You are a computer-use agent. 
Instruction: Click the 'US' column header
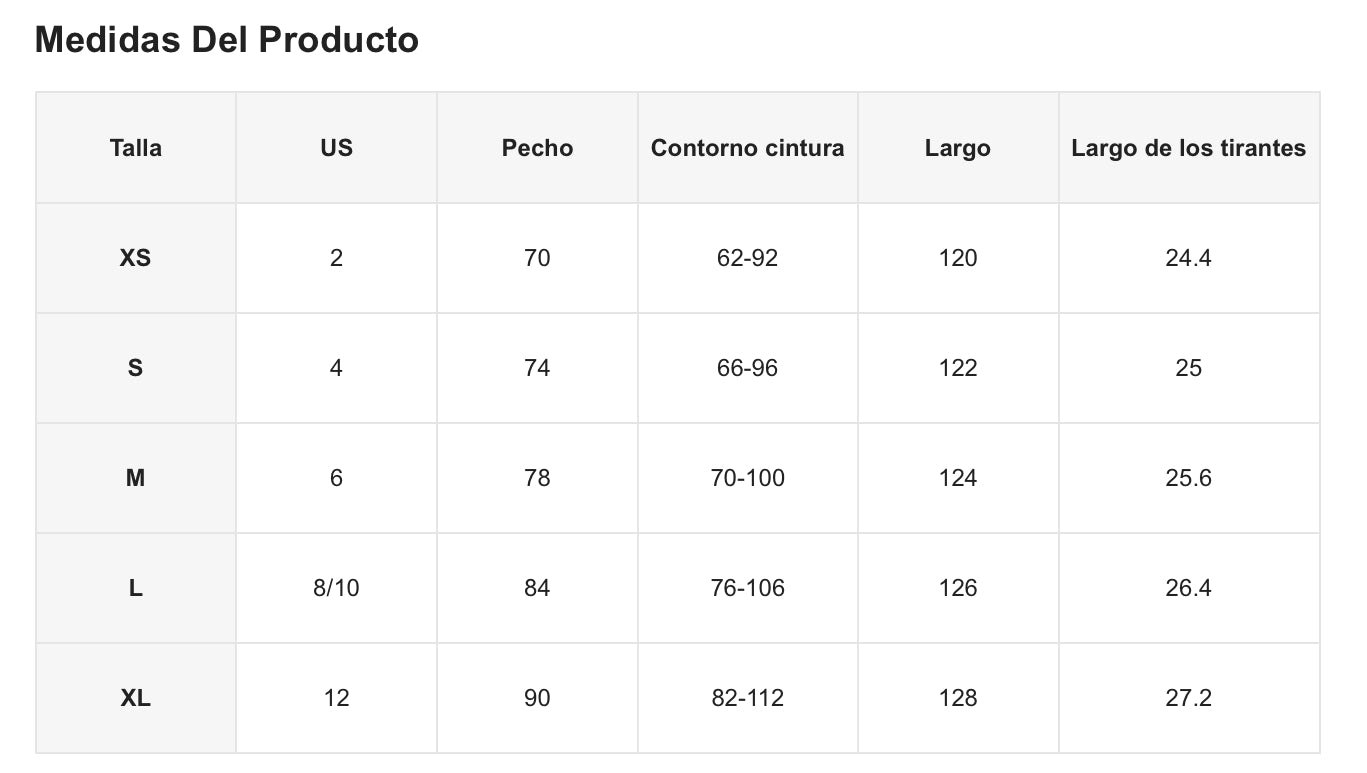coord(336,148)
